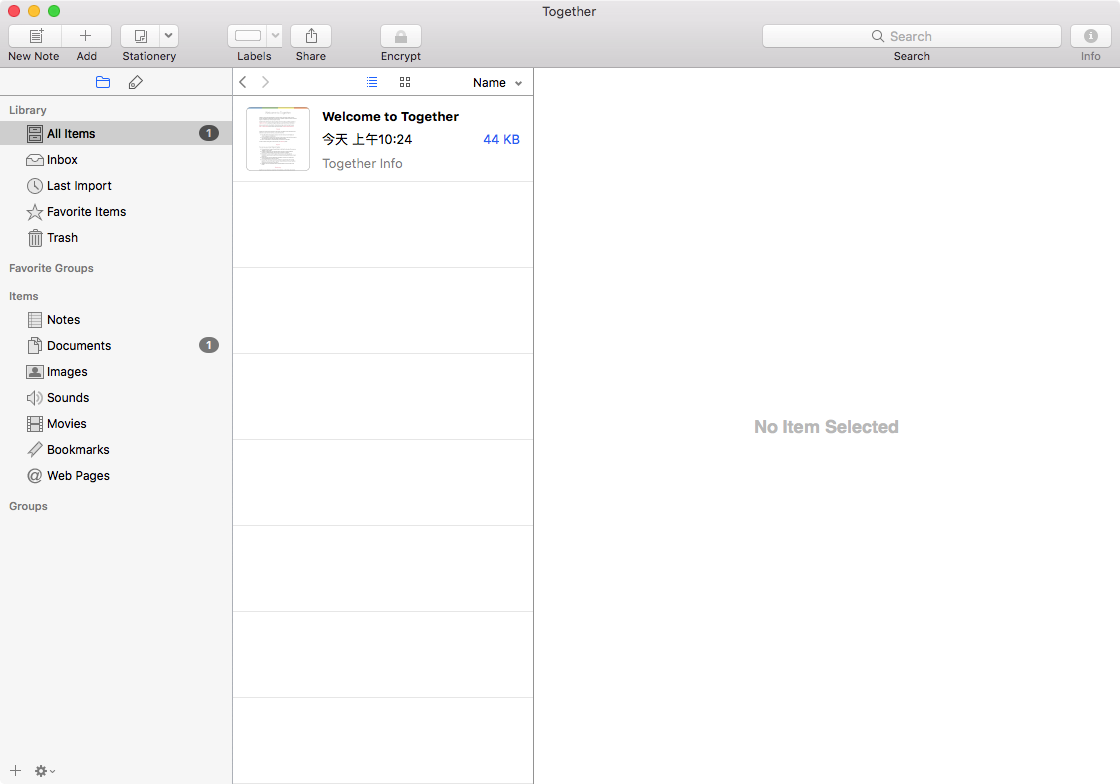Open the Name sort dropdown
Image resolution: width=1120 pixels, height=784 pixels.
tap(497, 83)
